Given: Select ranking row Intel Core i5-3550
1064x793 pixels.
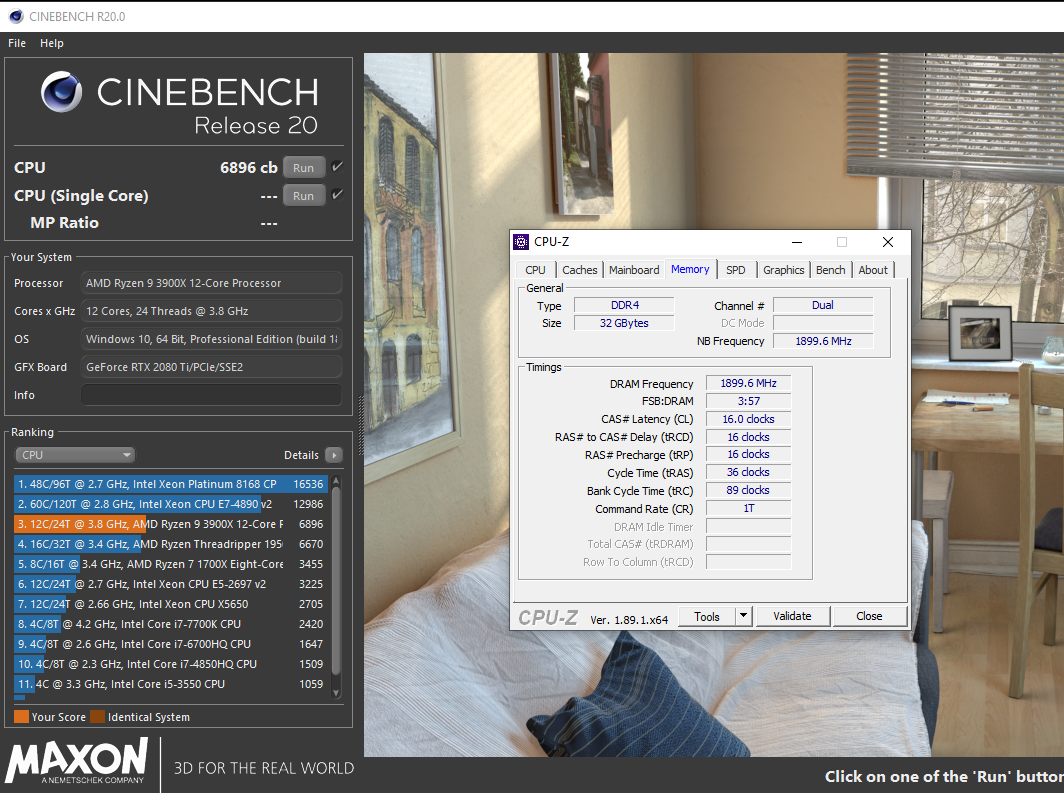Looking at the screenshot, I should (x=170, y=684).
